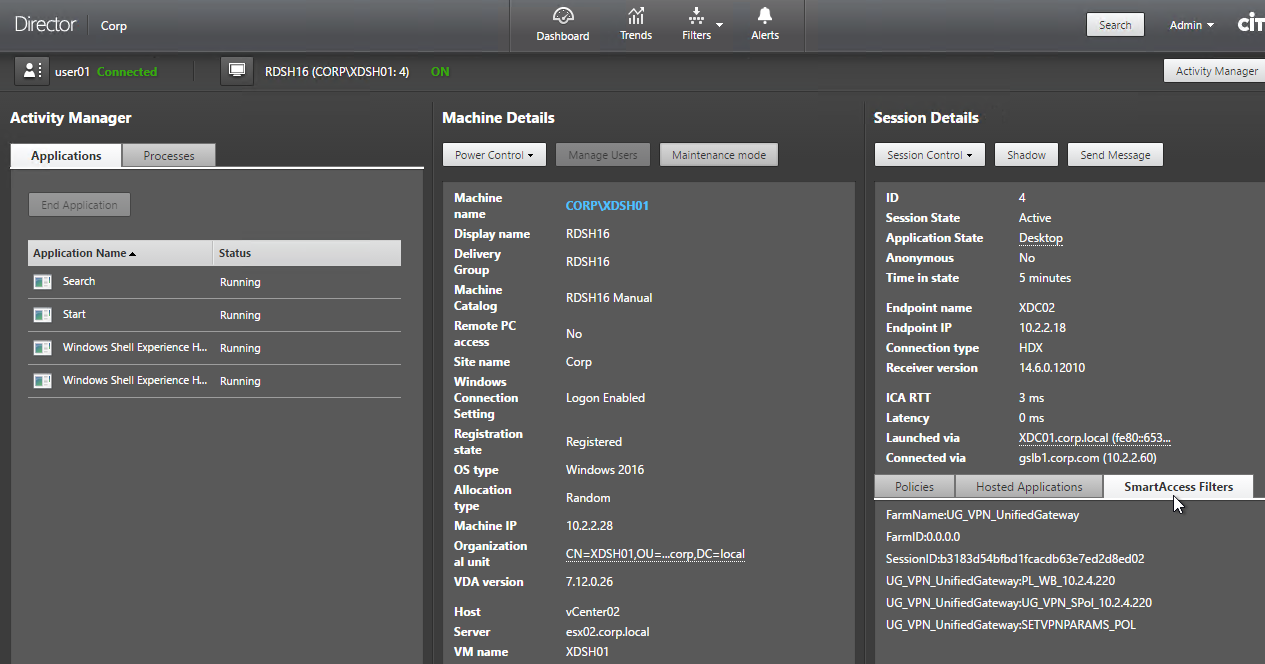Click the Manage Users button
This screenshot has width=1265, height=664.
pos(603,155)
